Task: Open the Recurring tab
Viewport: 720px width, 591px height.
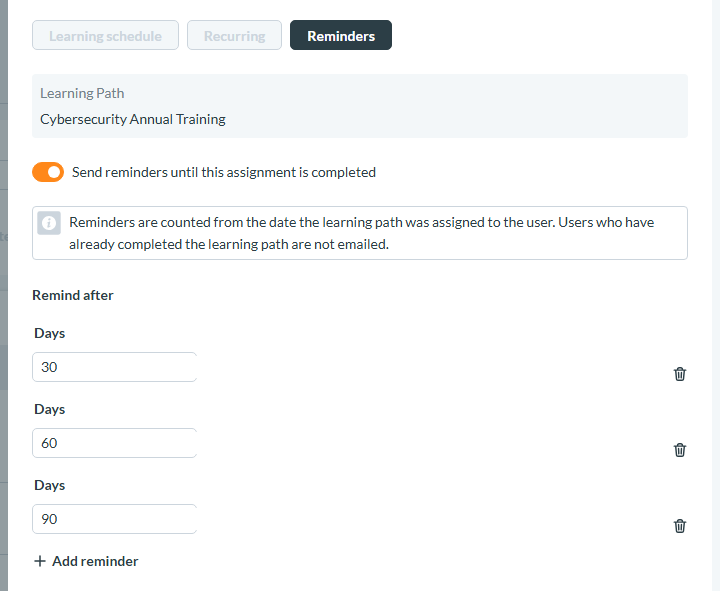Action: point(234,35)
